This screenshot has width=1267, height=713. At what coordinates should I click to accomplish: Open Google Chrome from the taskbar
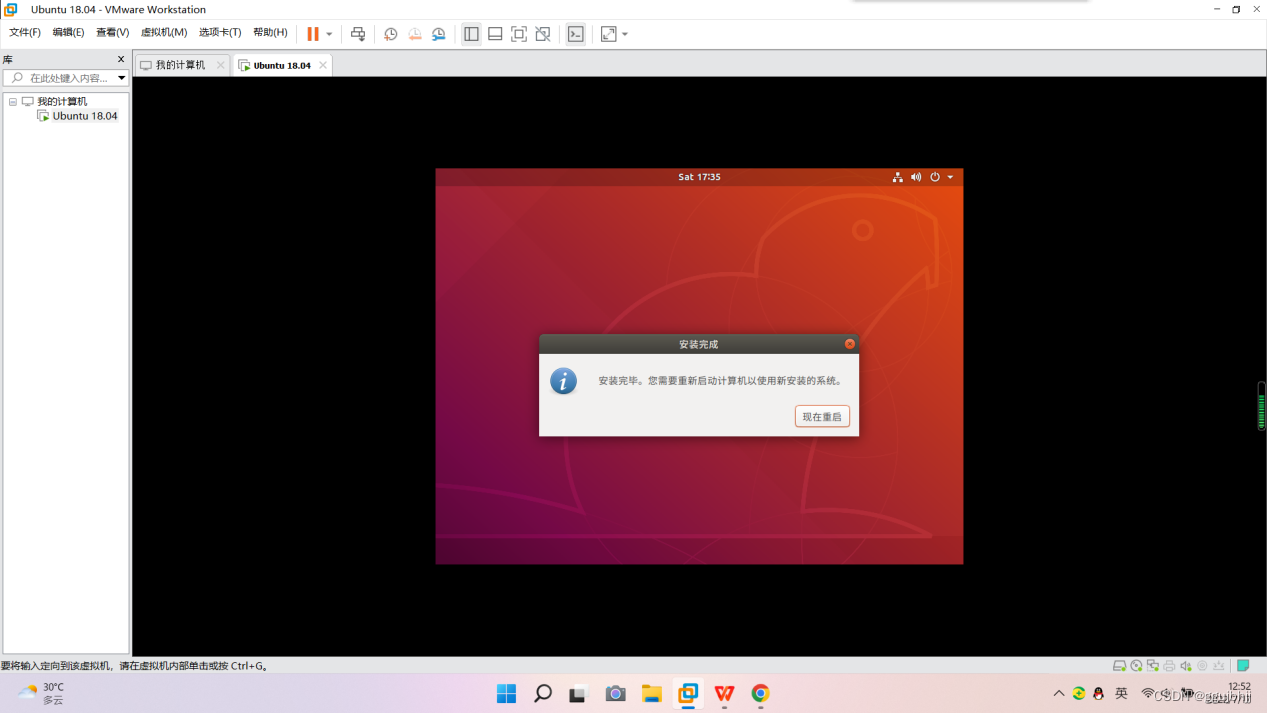[761, 693]
